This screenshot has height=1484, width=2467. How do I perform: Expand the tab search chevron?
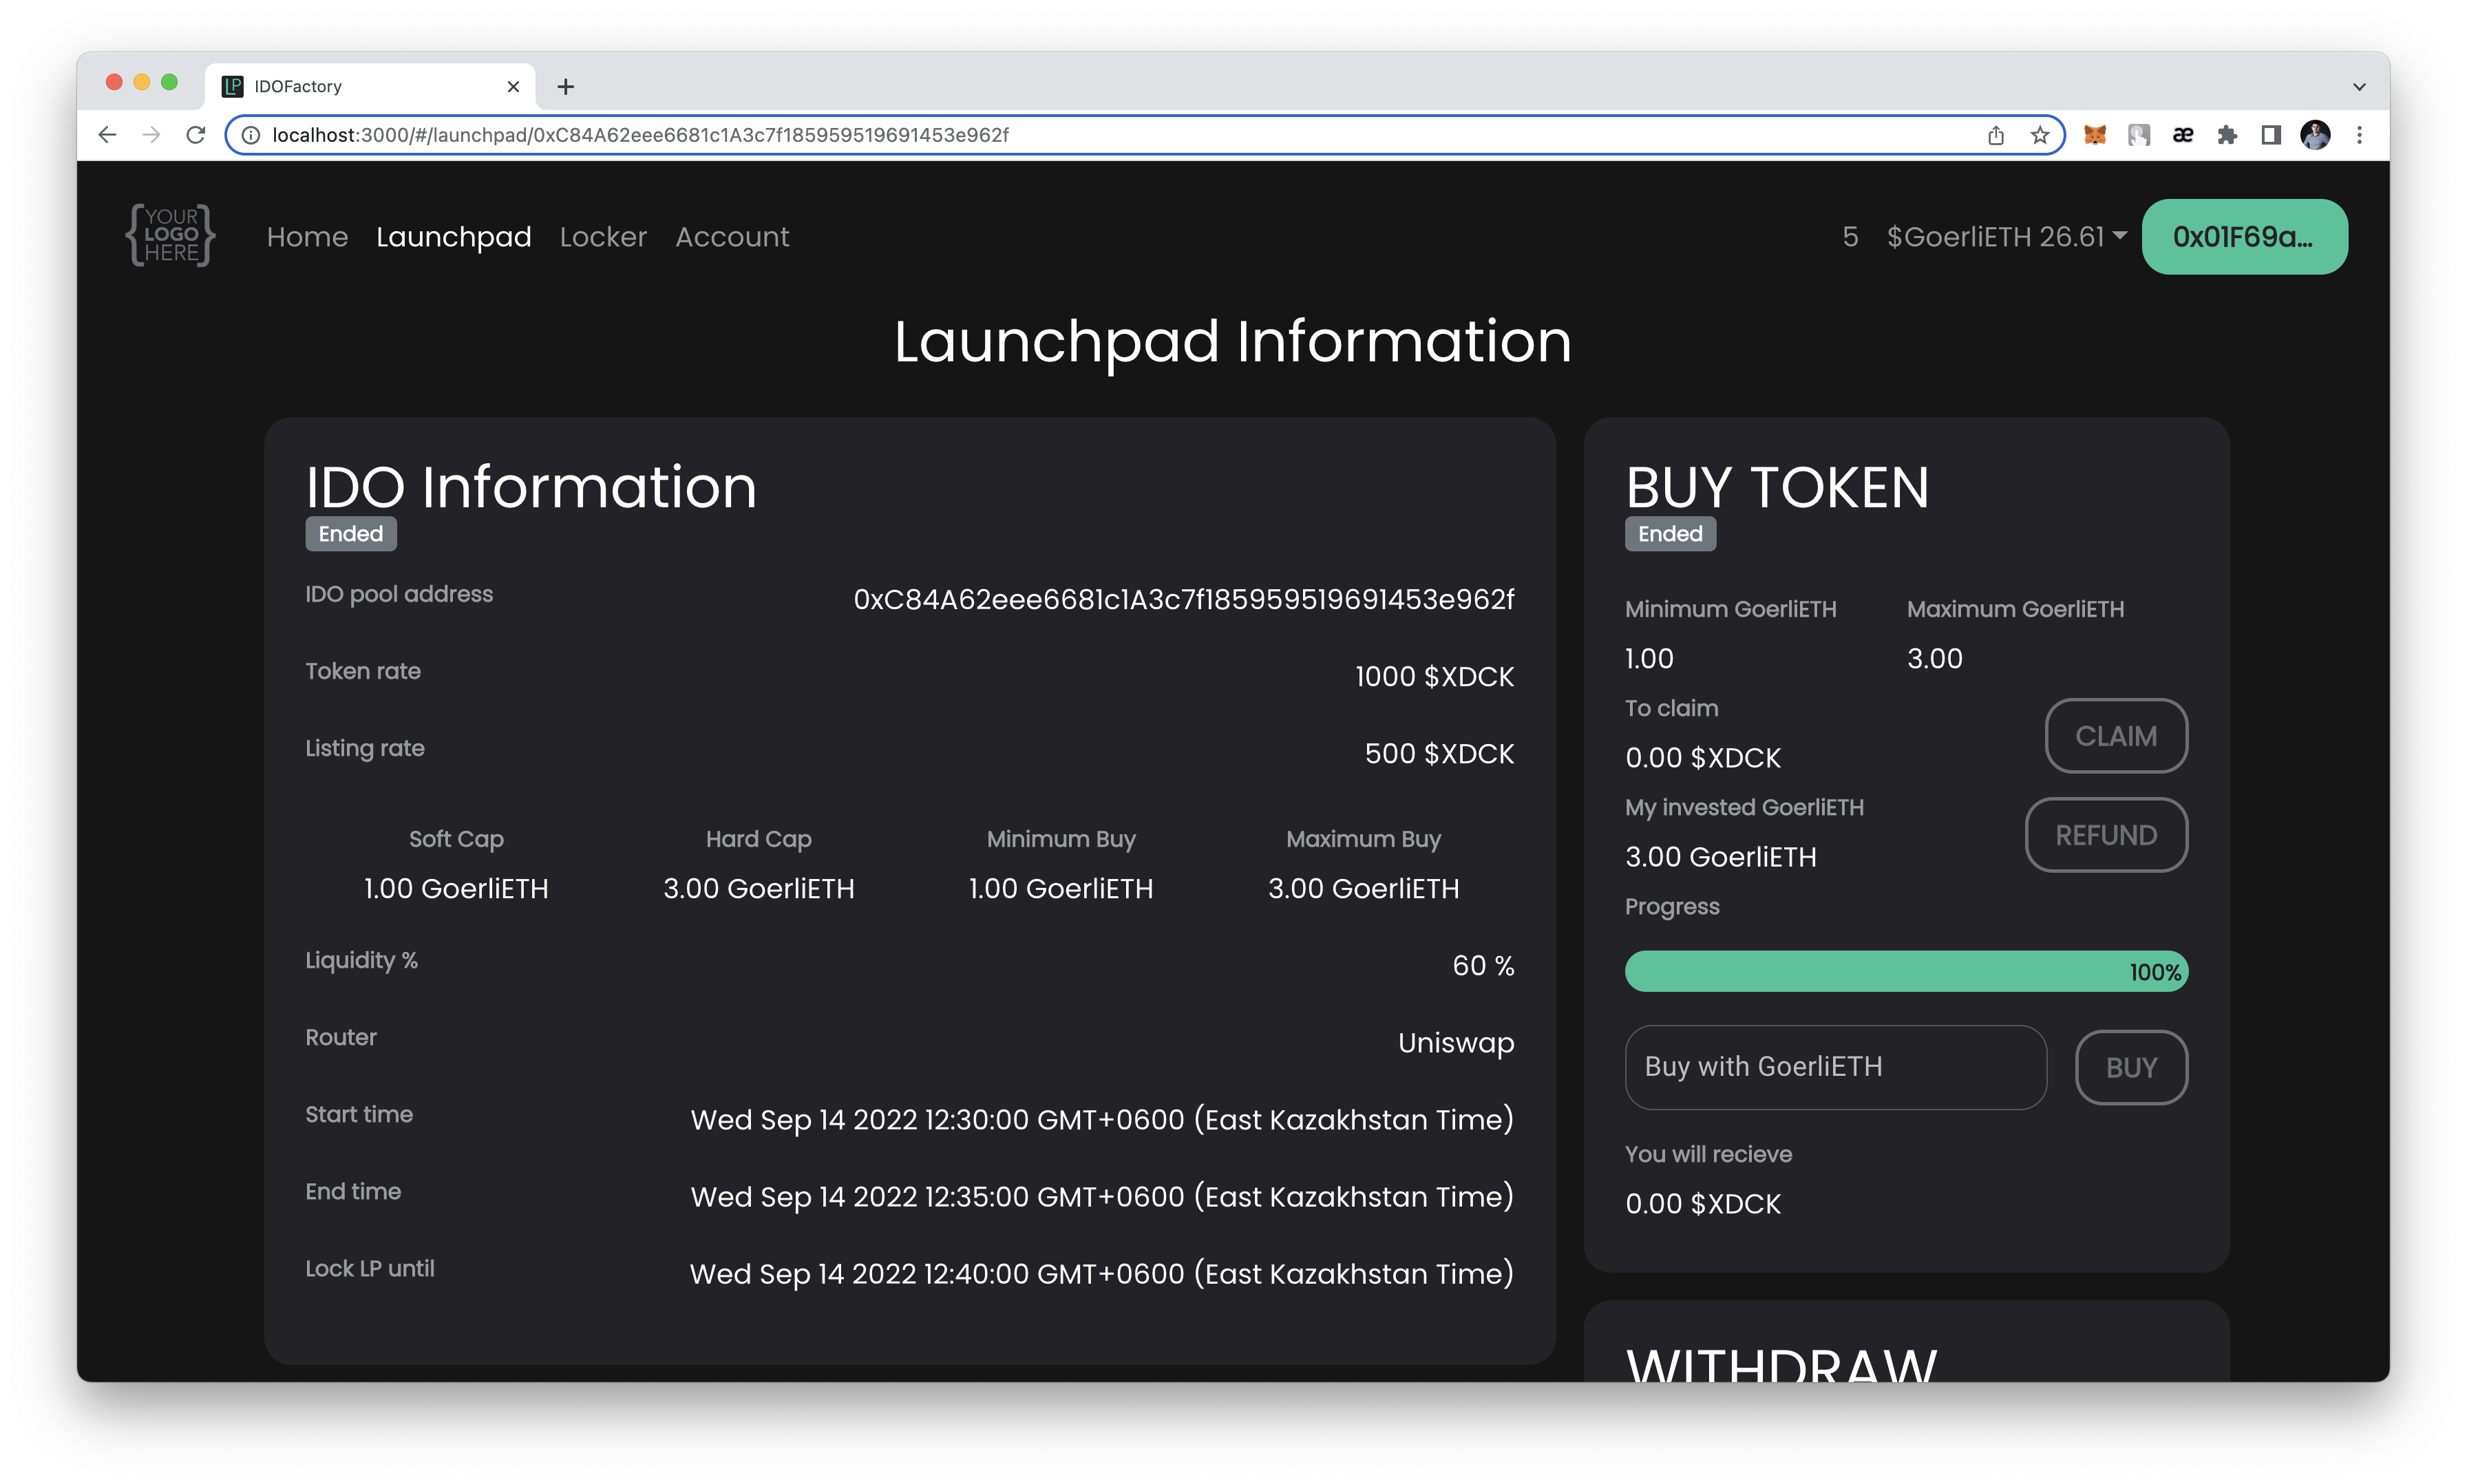click(2359, 87)
